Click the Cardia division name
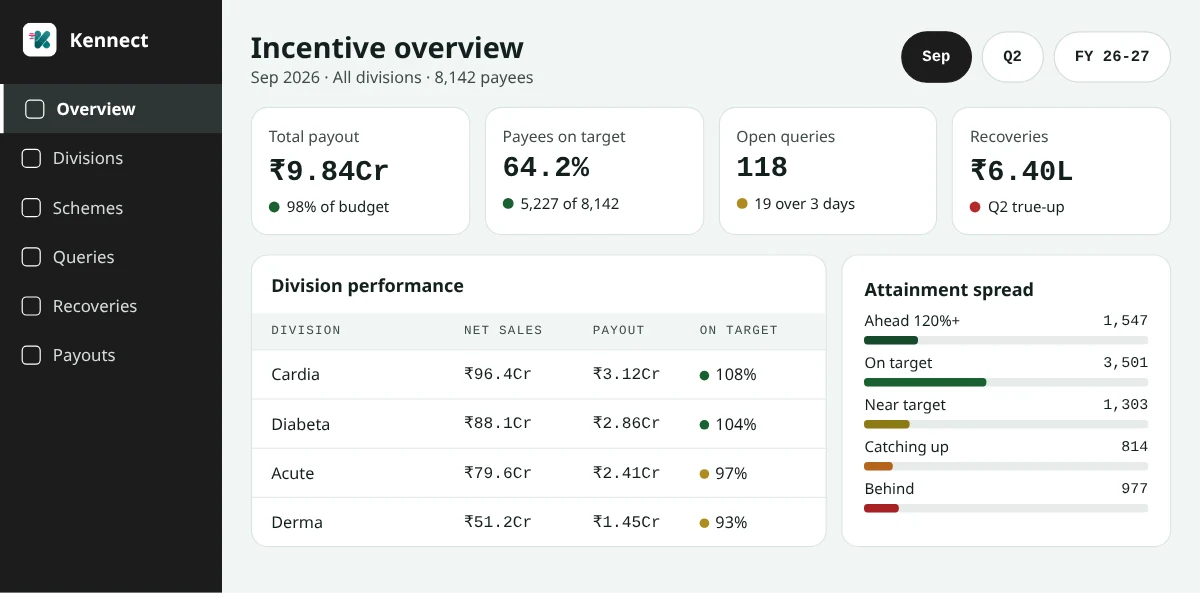This screenshot has height=593, width=1200. [295, 375]
